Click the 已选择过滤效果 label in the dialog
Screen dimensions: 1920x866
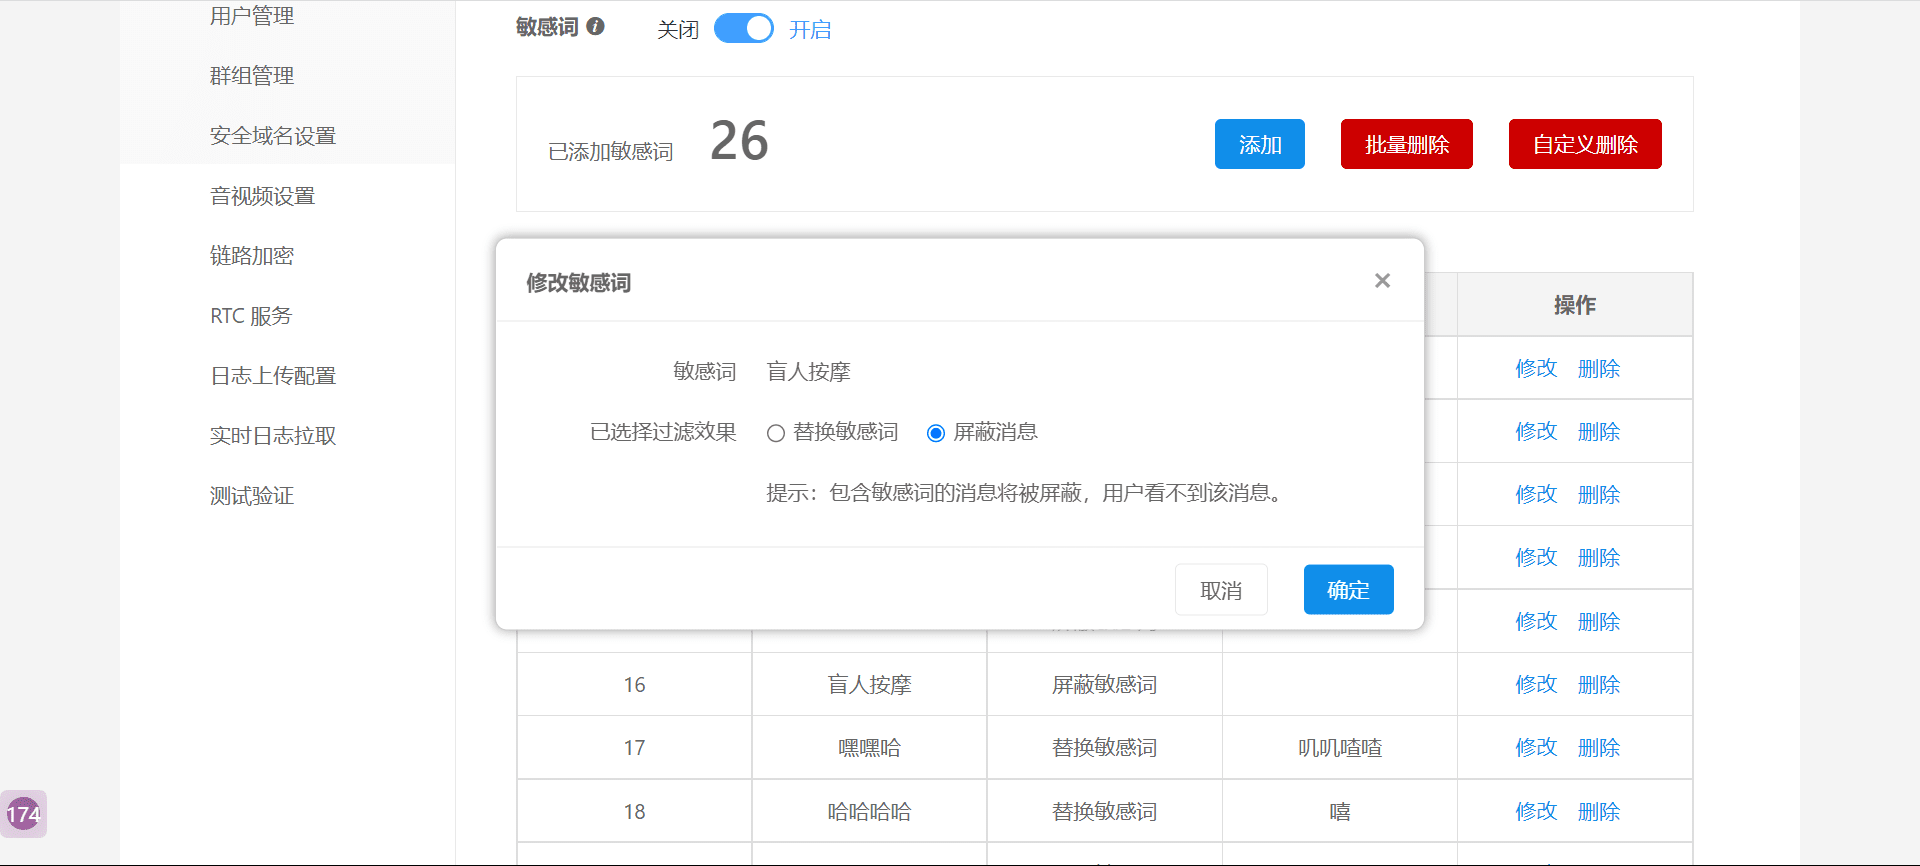(663, 432)
